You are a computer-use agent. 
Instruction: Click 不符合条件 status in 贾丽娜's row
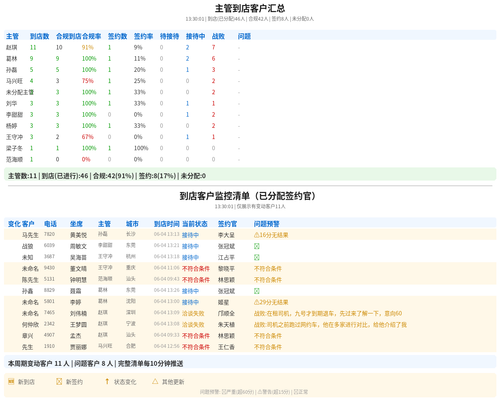[x=196, y=347]
